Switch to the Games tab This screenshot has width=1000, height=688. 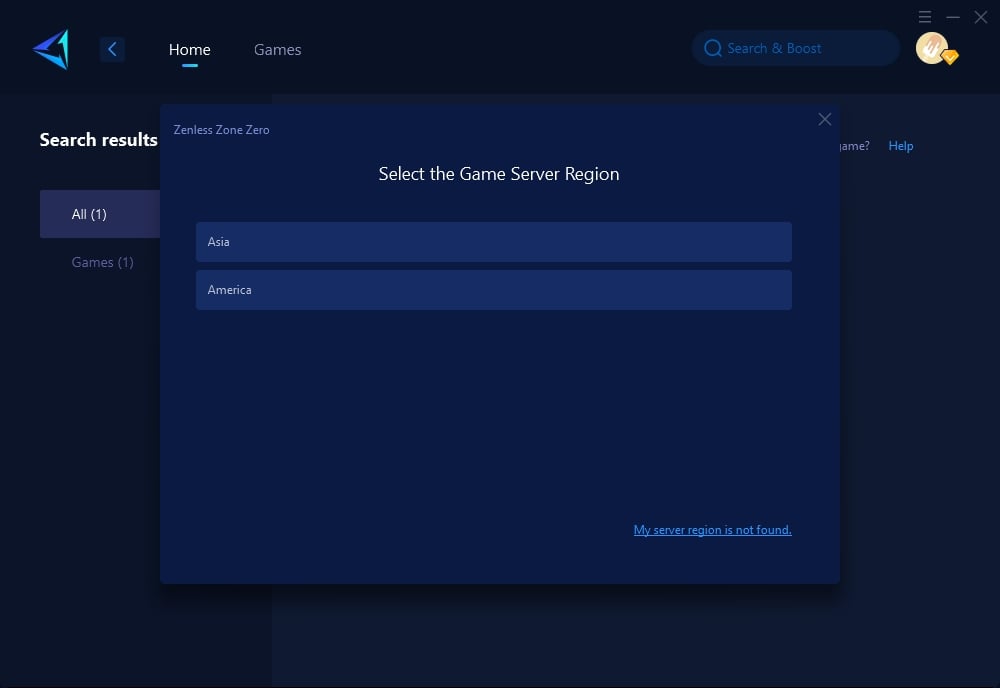point(277,50)
